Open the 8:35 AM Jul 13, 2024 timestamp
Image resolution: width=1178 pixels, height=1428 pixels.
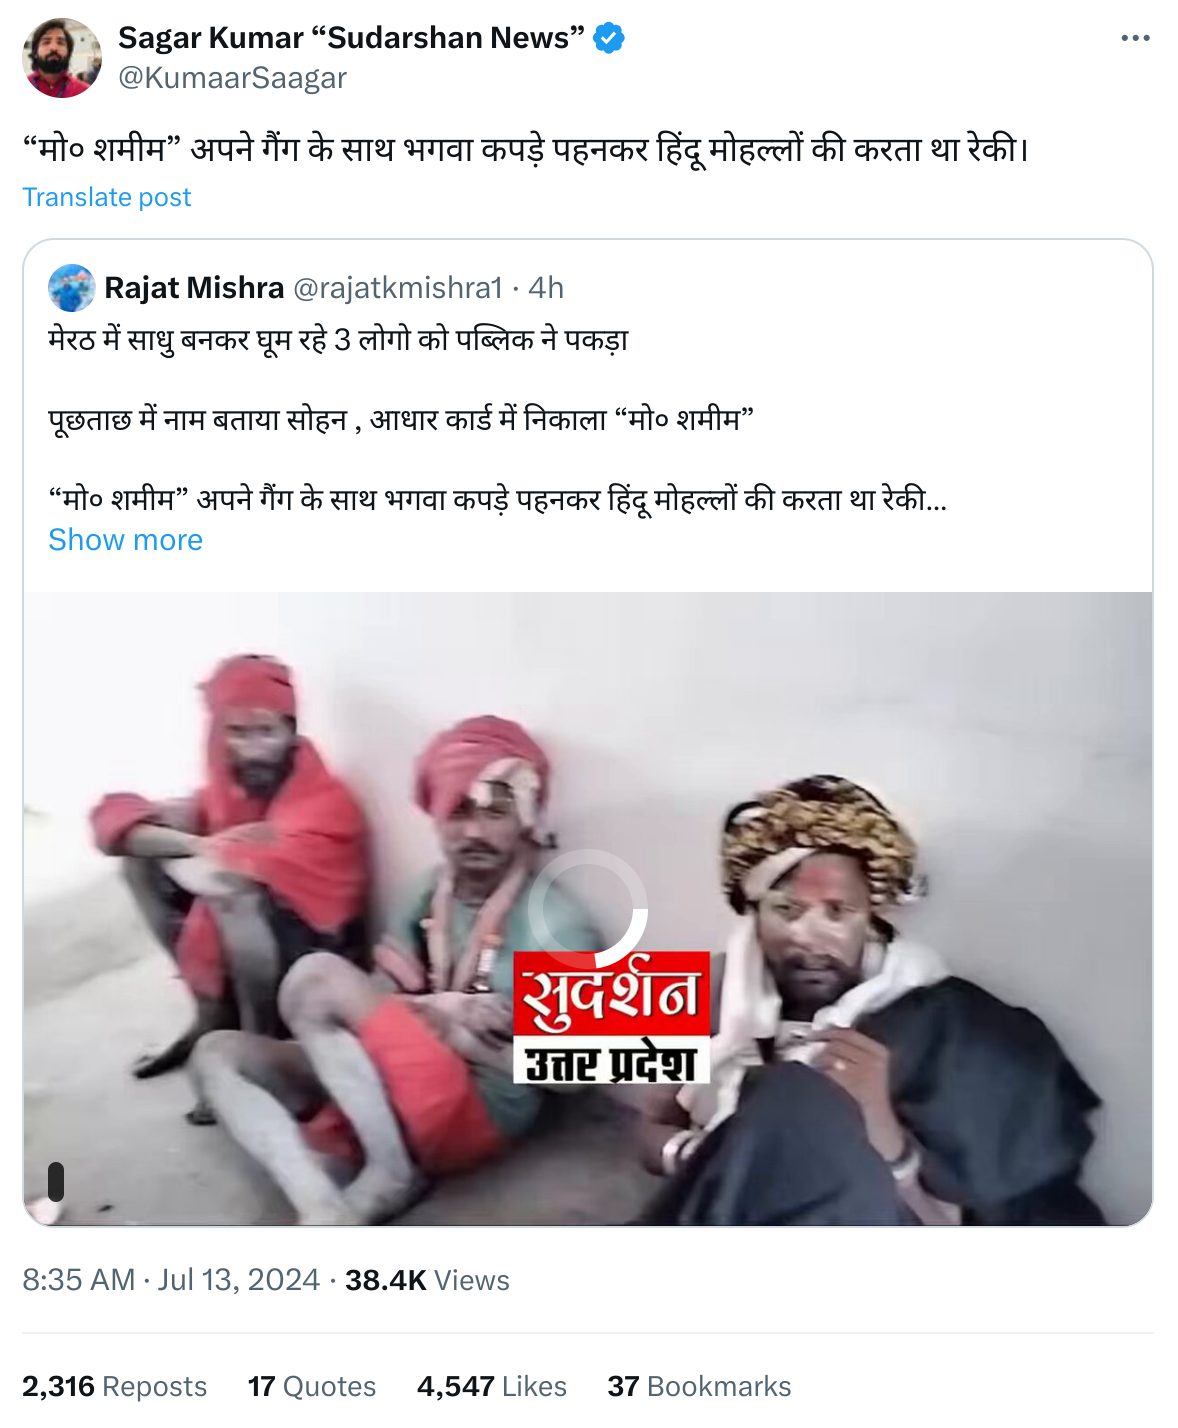point(171,1280)
